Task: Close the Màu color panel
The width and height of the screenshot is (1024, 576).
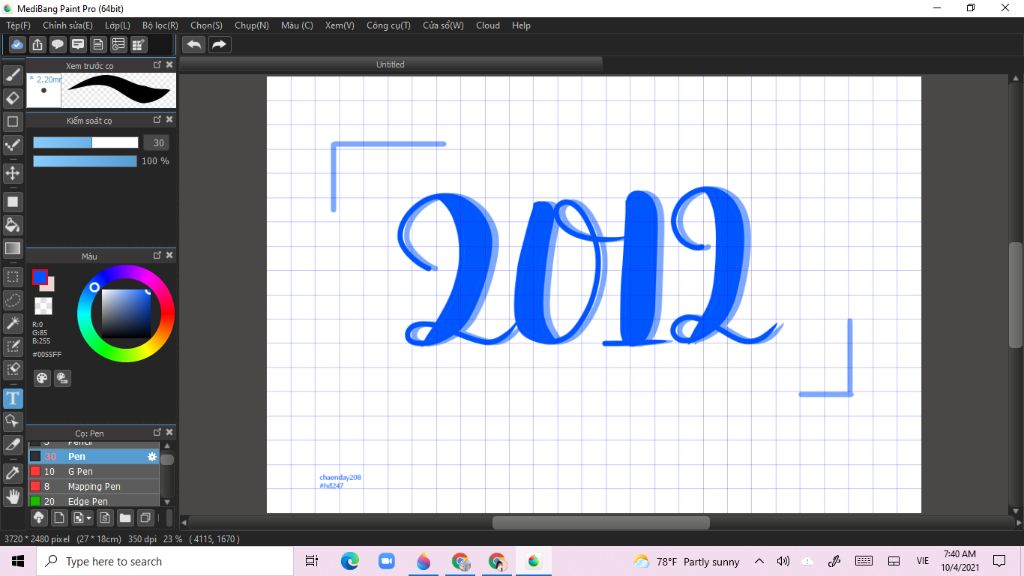Action: (170, 255)
